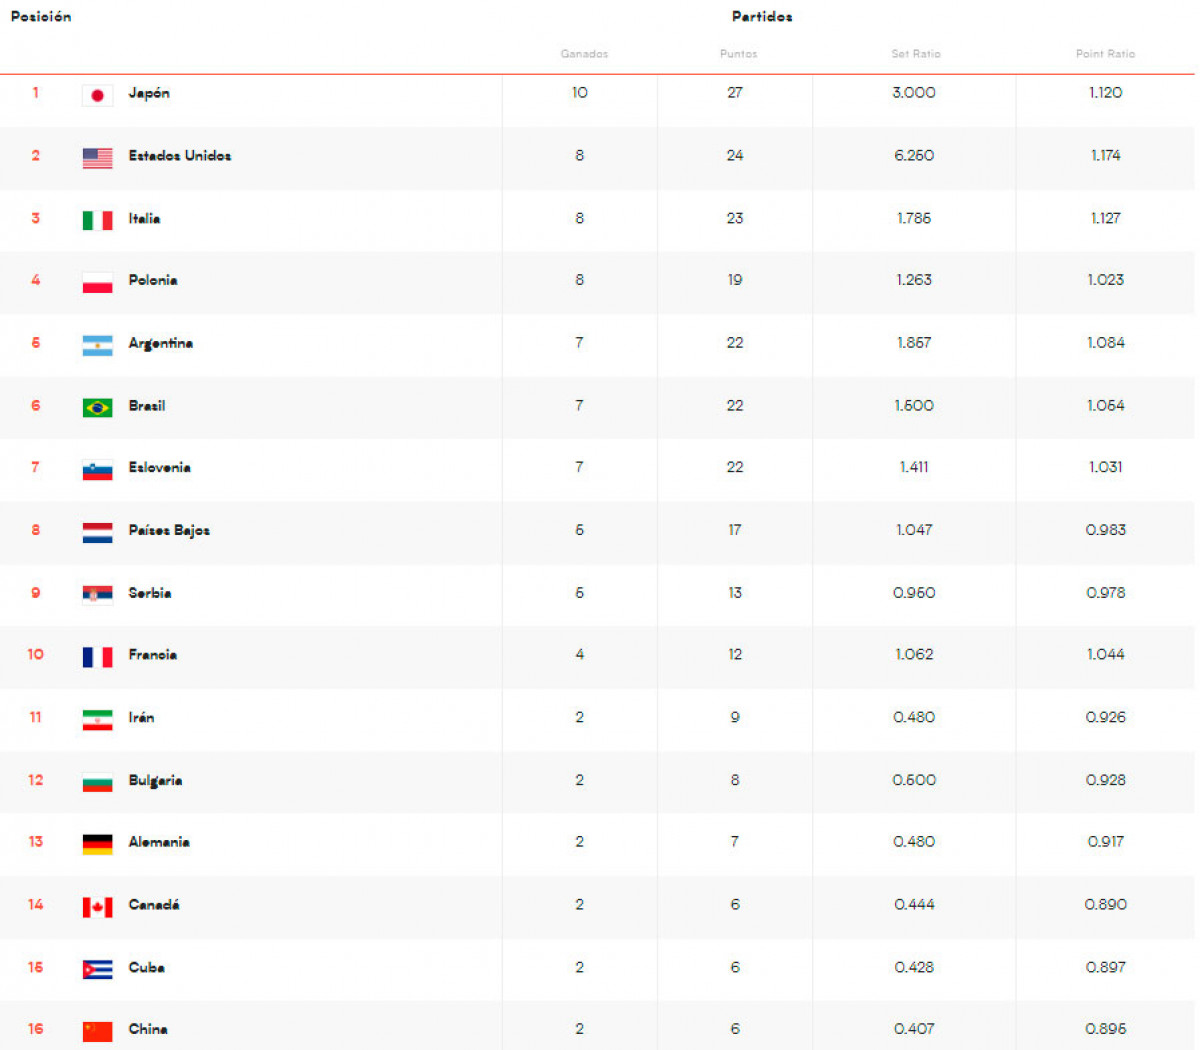The height and width of the screenshot is (1050, 1200).
Task: Sort by the Set Ratio column header
Action: pyautogui.click(x=916, y=54)
